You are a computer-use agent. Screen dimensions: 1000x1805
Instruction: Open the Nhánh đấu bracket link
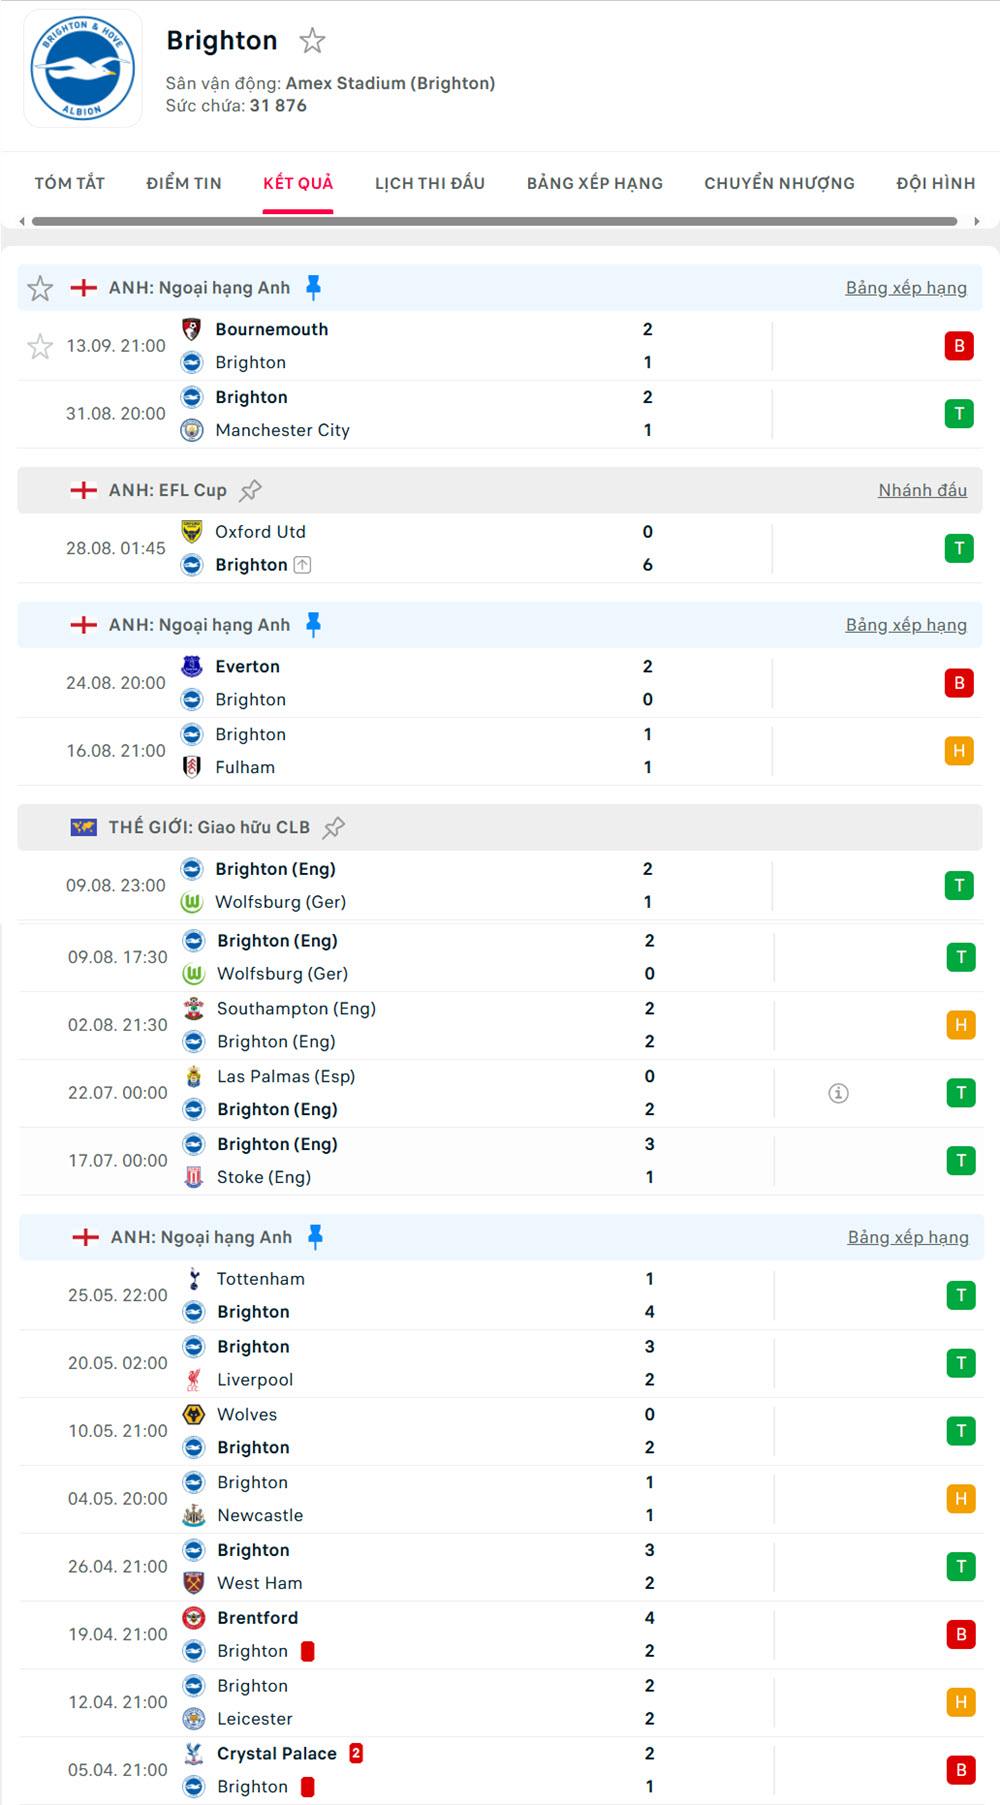(x=922, y=490)
